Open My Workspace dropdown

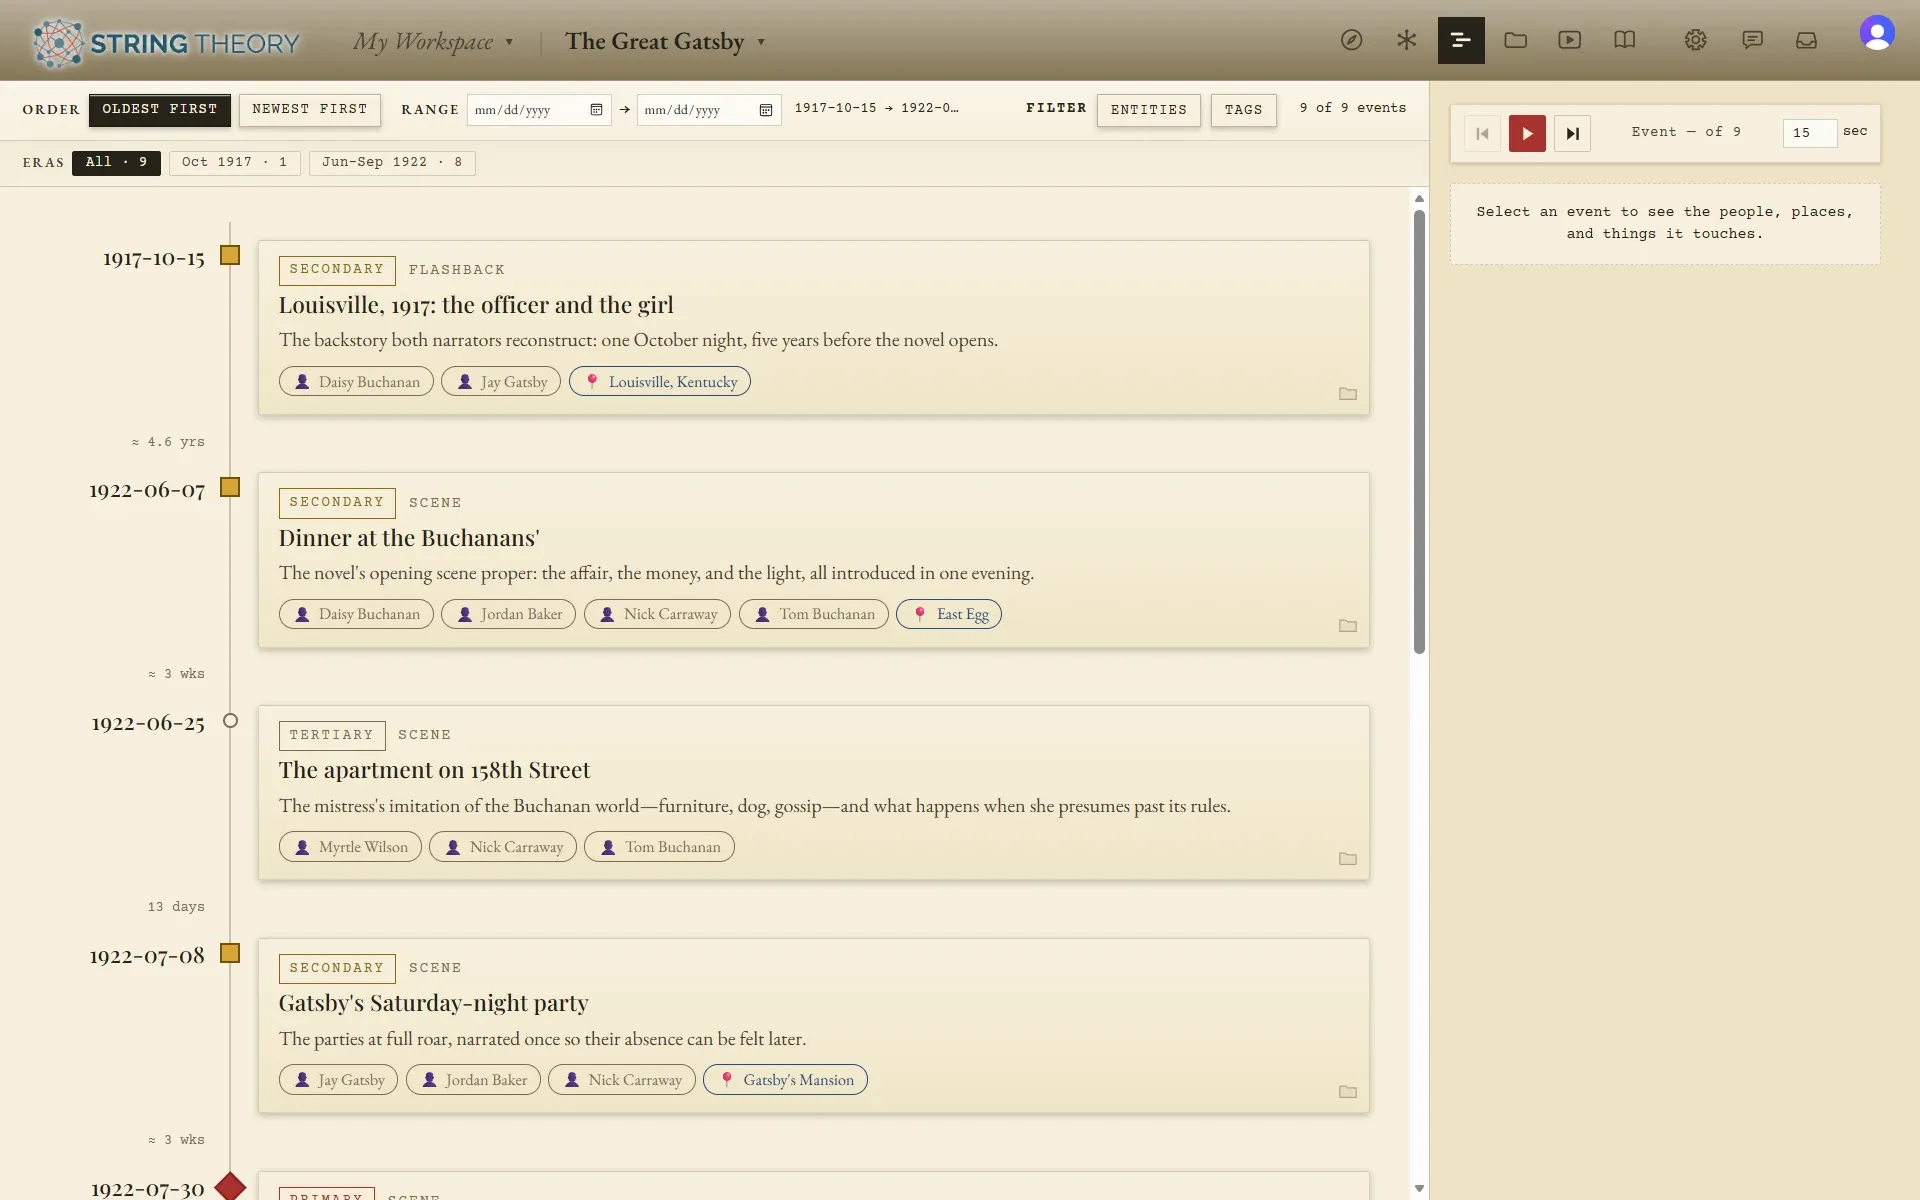[x=433, y=42]
